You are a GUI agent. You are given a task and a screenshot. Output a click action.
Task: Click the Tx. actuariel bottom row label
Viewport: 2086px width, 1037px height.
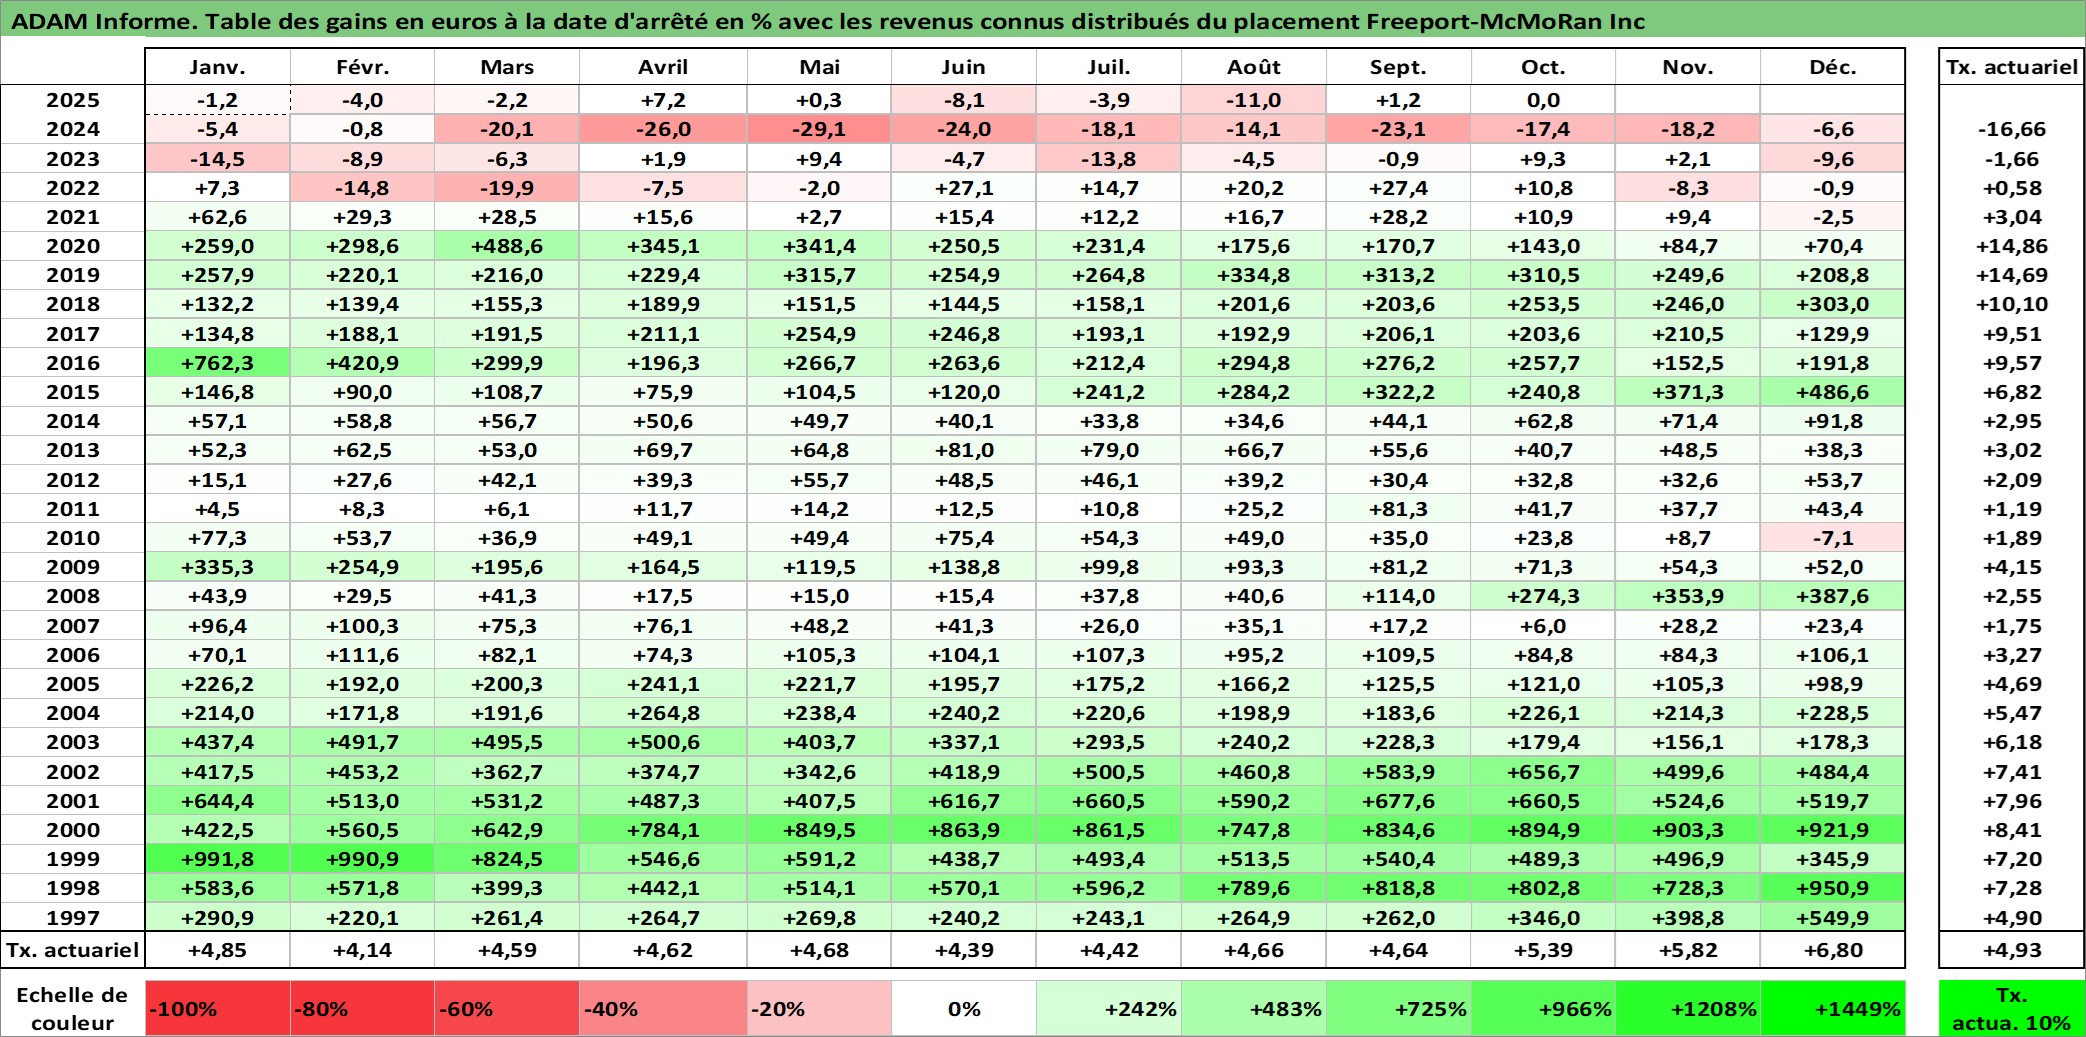tap(73, 950)
